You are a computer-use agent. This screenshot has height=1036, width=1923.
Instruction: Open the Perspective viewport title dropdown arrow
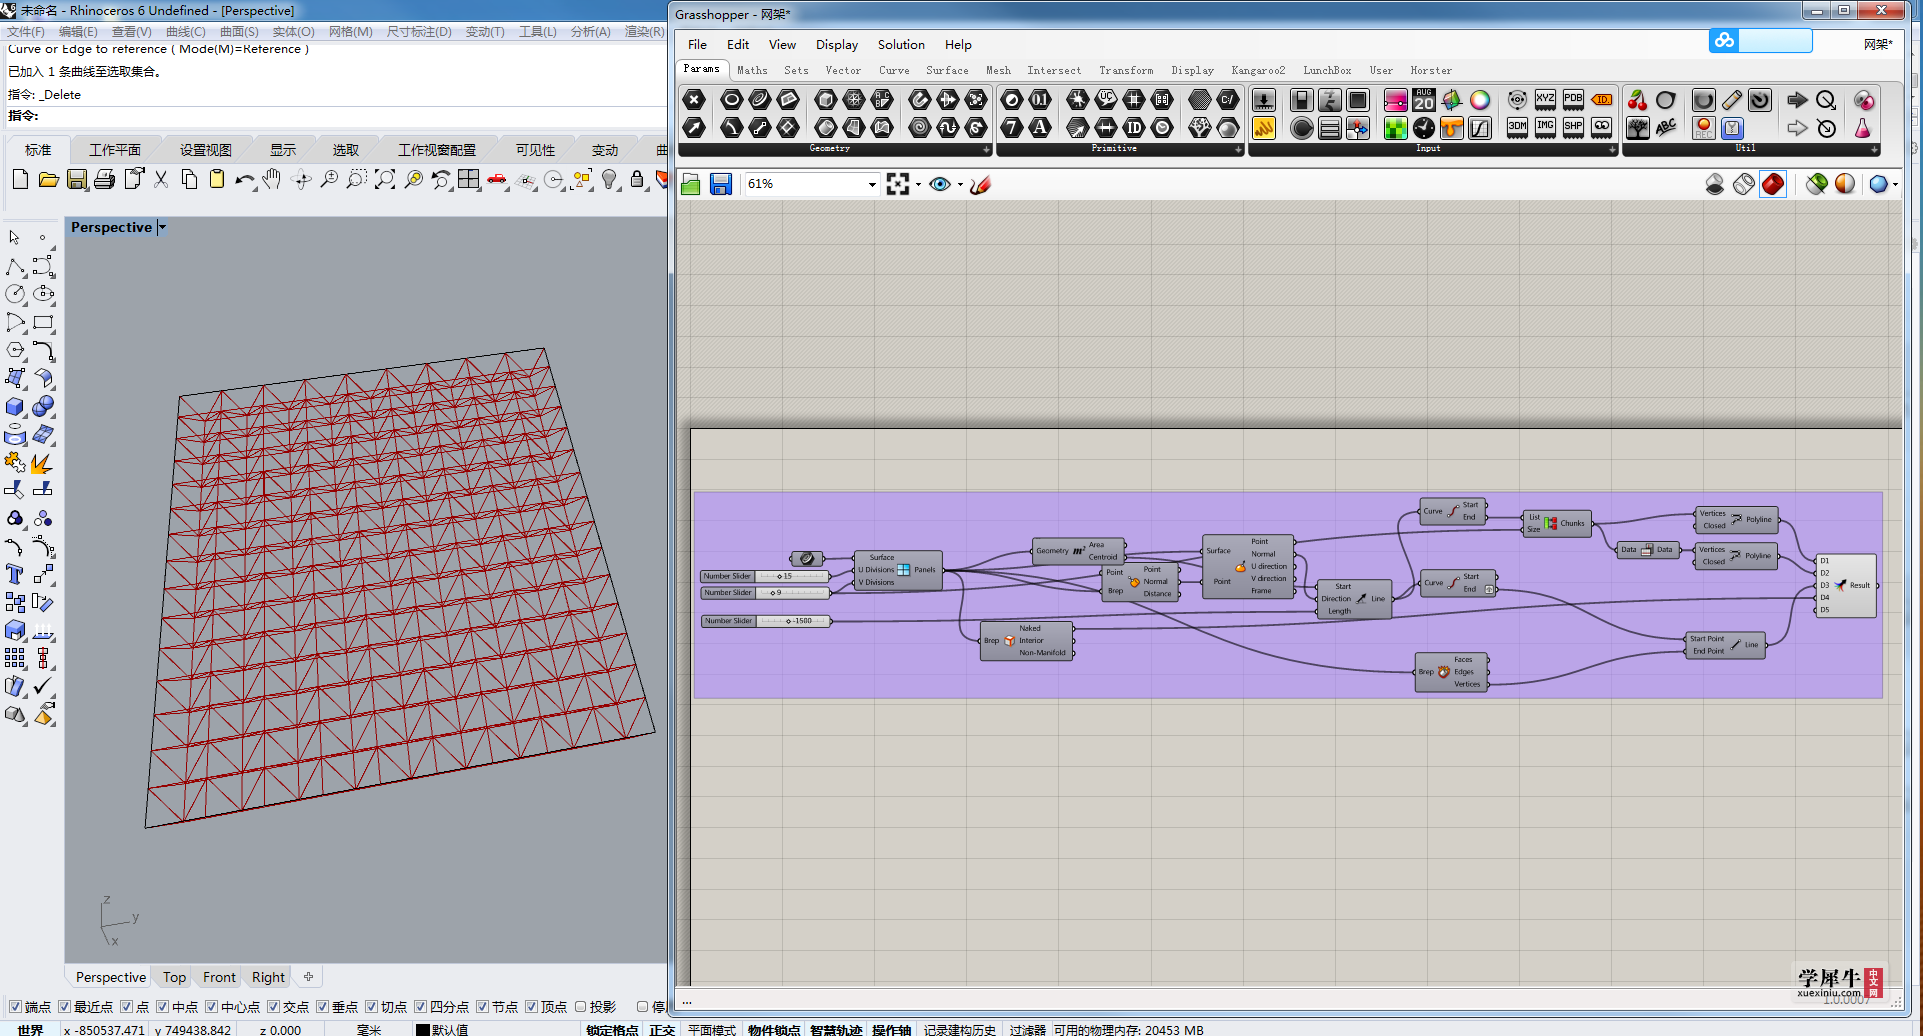tap(162, 227)
